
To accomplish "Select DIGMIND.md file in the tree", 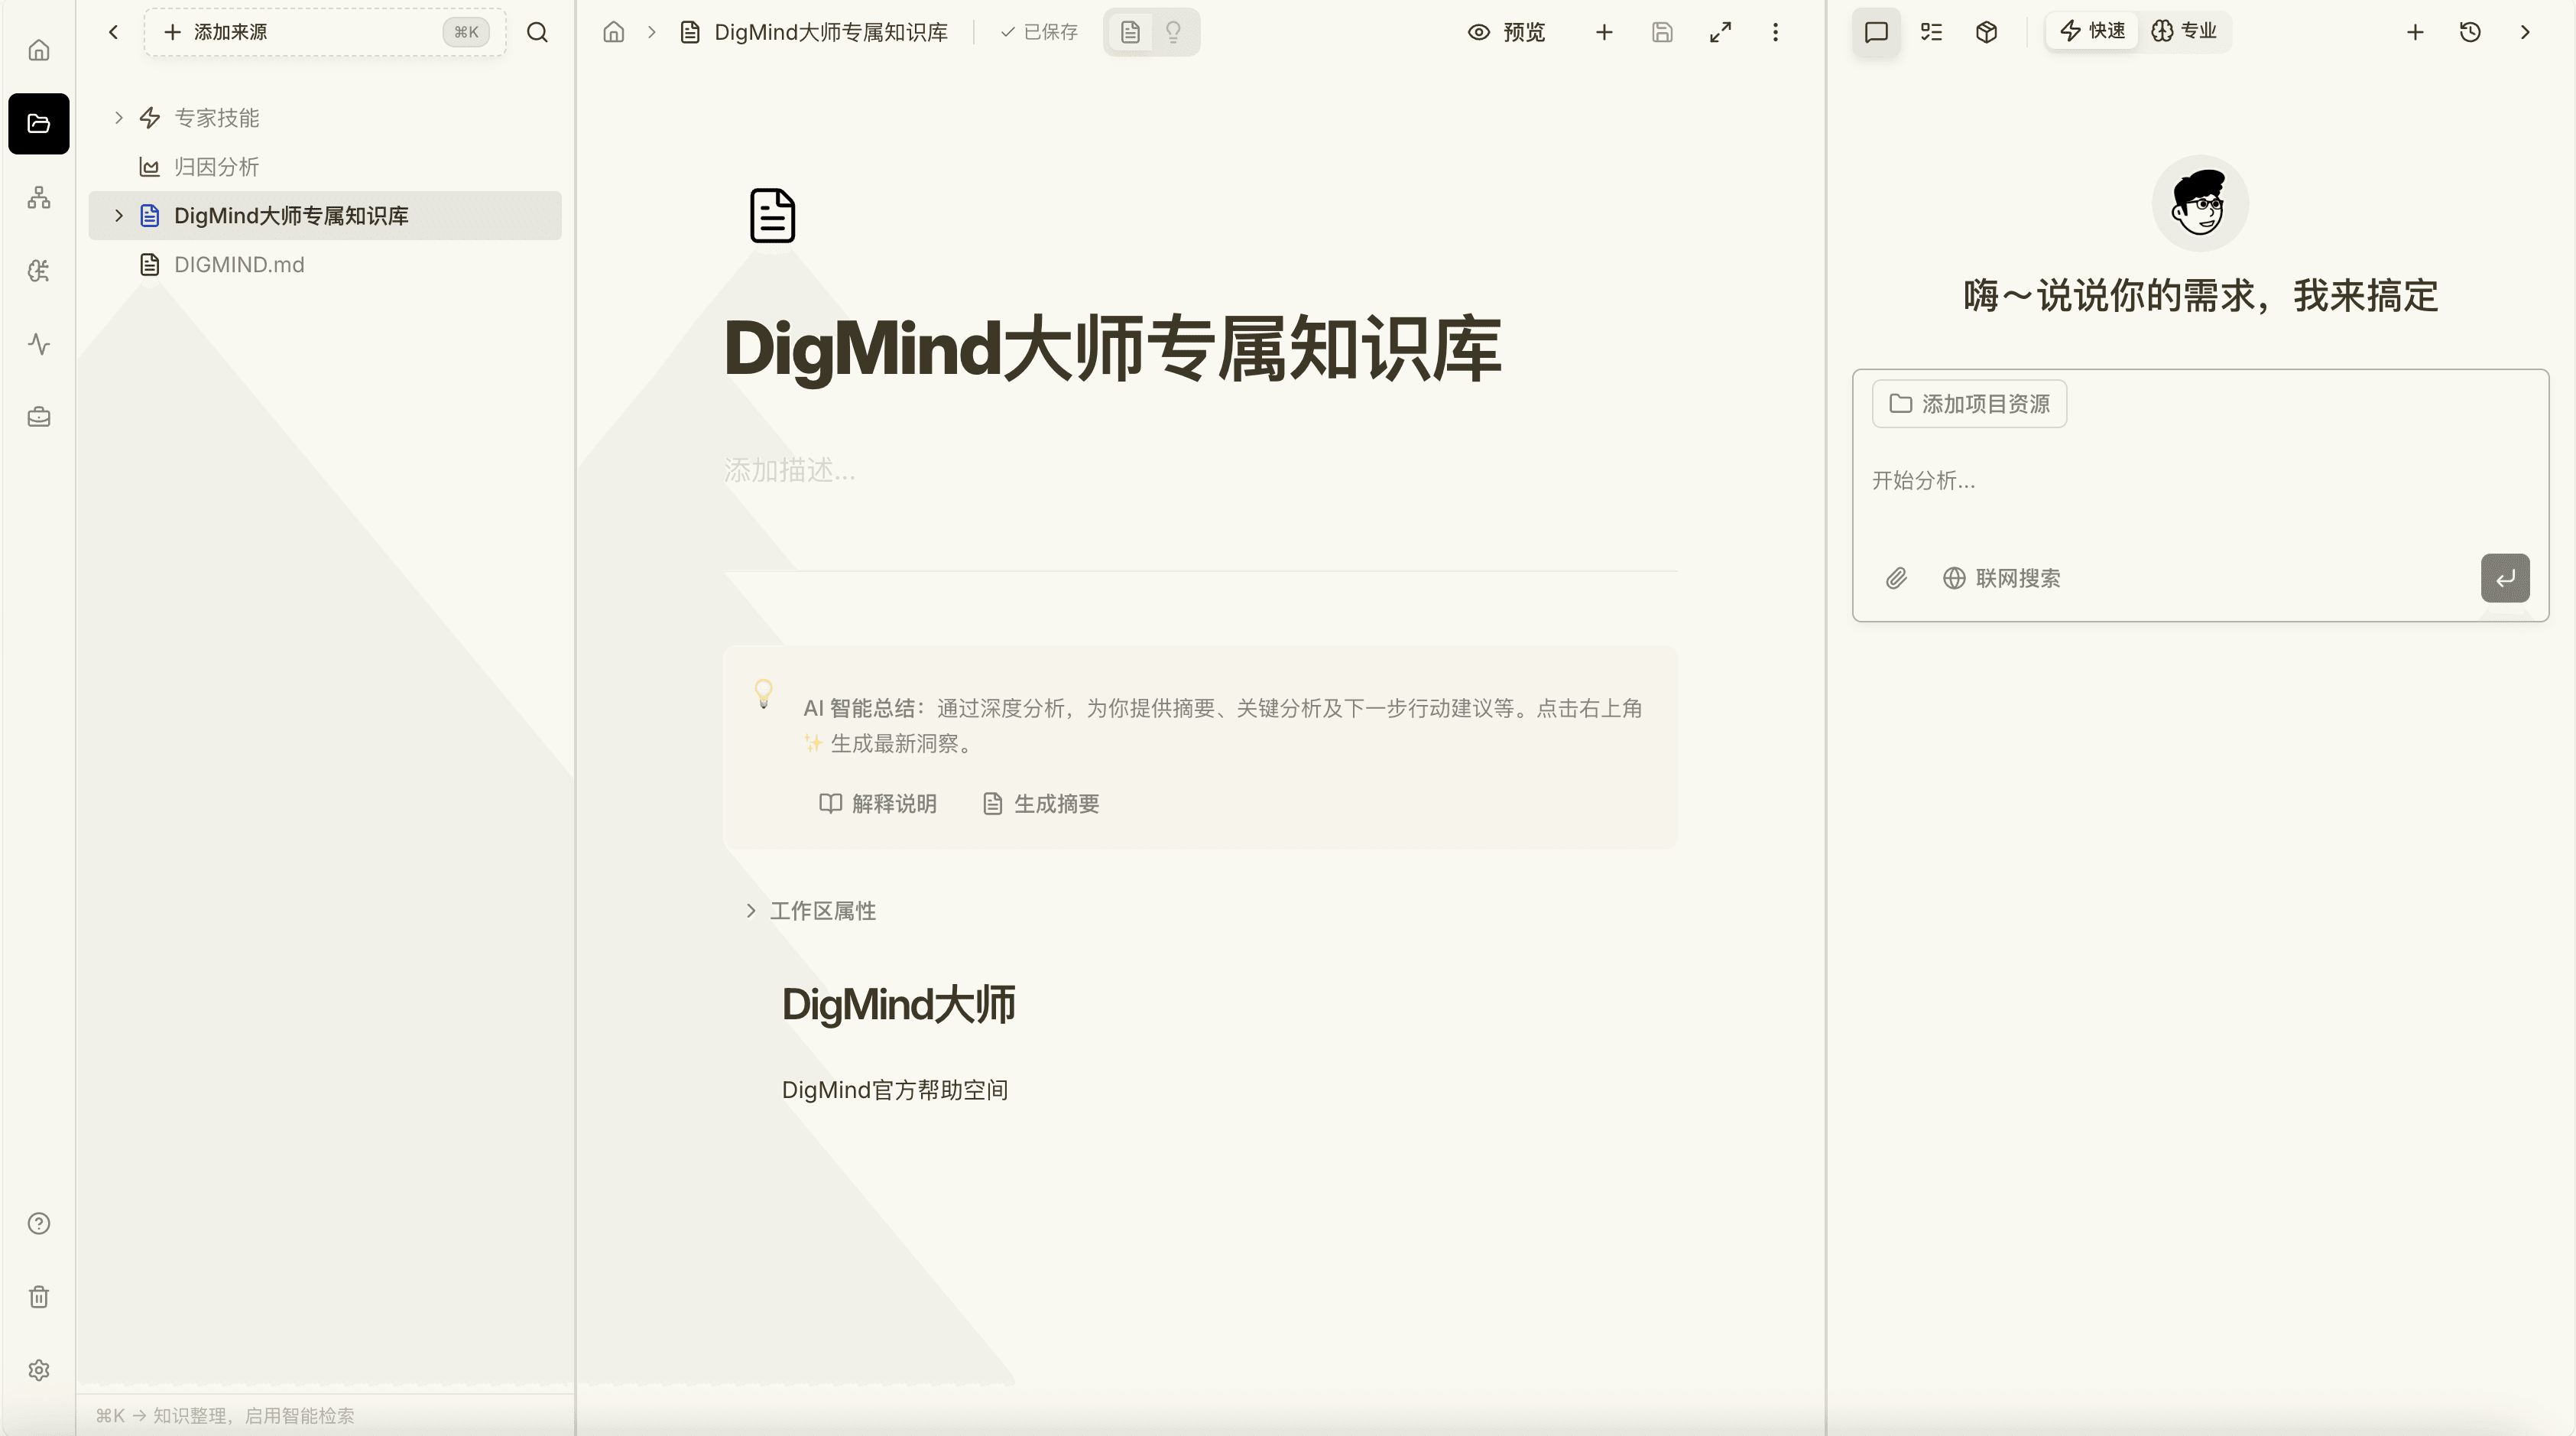I will tap(325, 264).
